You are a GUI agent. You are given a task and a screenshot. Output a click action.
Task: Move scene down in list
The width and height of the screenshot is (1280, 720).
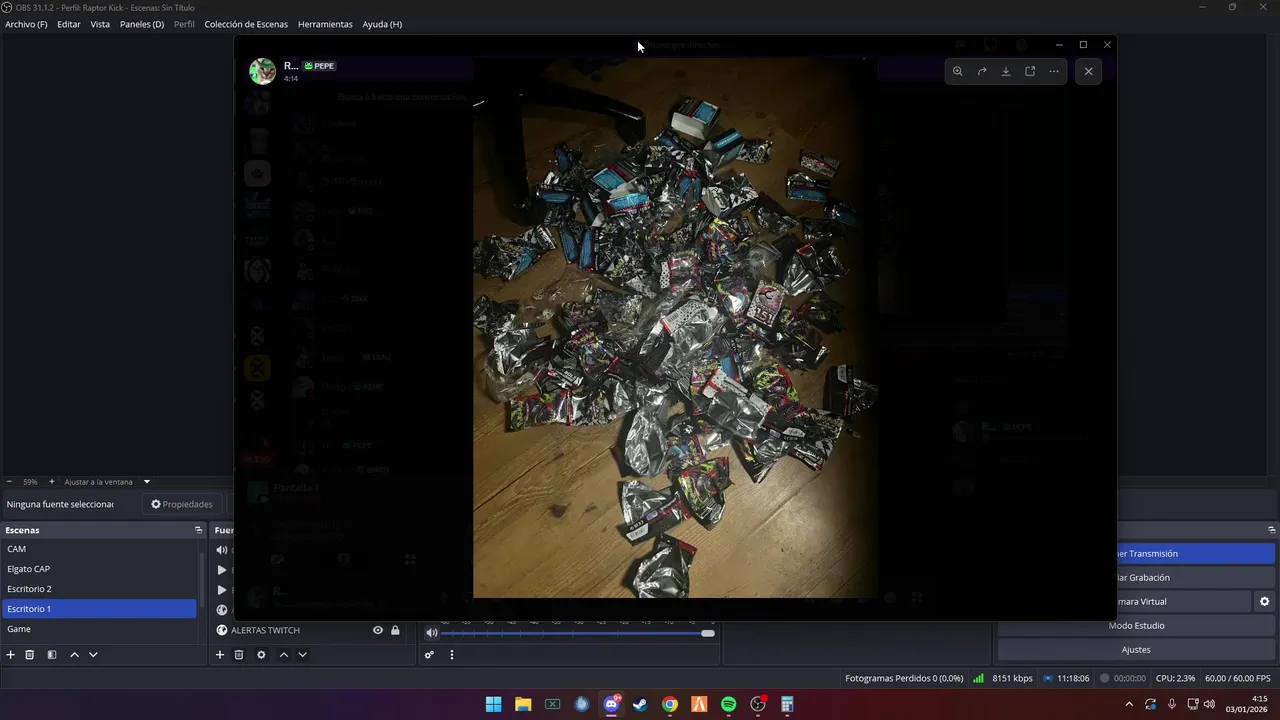[x=93, y=655]
